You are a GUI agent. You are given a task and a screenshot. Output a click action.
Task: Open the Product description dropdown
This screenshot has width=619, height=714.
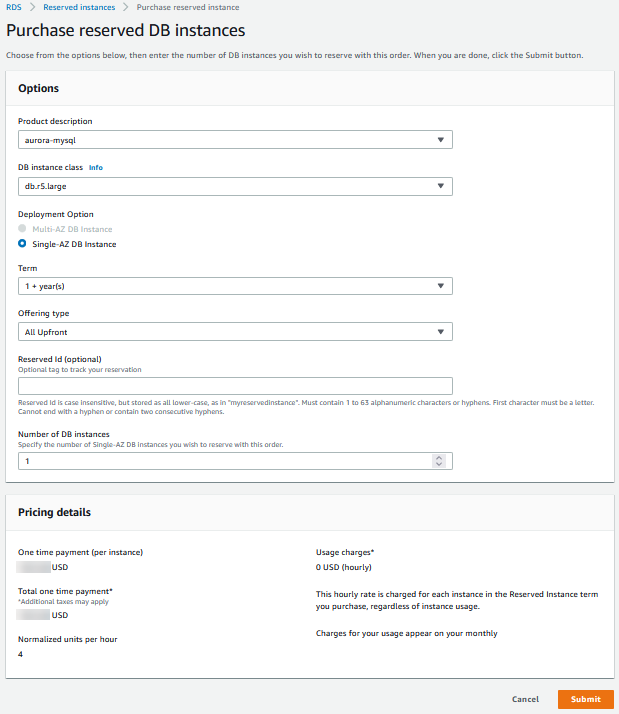point(235,140)
